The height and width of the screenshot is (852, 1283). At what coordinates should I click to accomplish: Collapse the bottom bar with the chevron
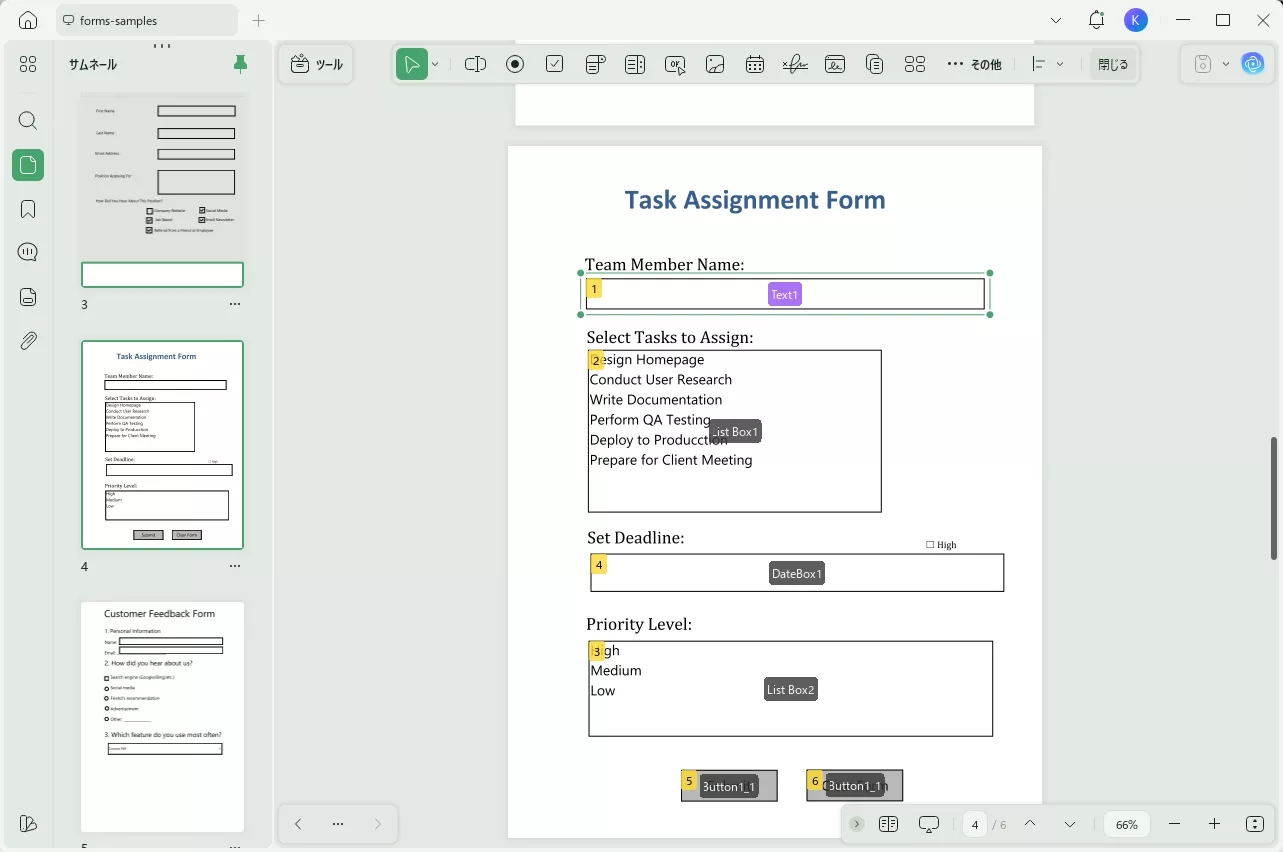[857, 824]
